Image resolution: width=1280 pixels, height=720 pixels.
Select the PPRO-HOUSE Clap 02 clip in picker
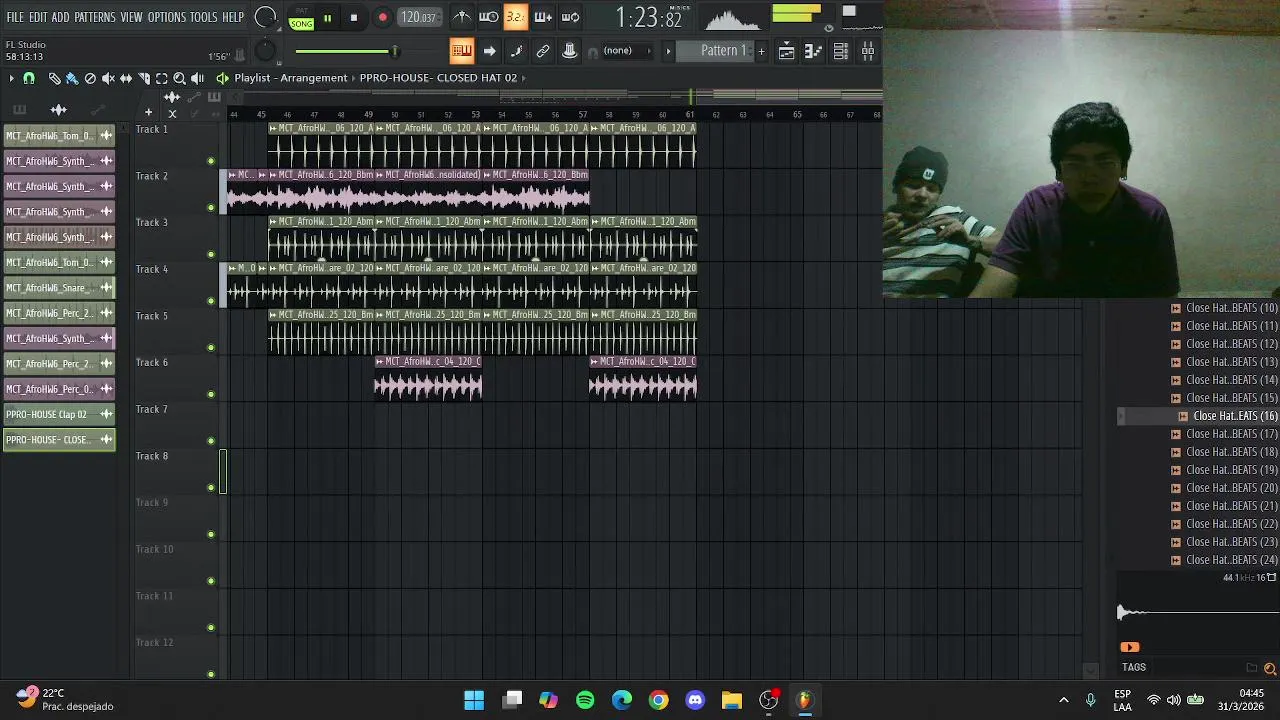point(59,415)
